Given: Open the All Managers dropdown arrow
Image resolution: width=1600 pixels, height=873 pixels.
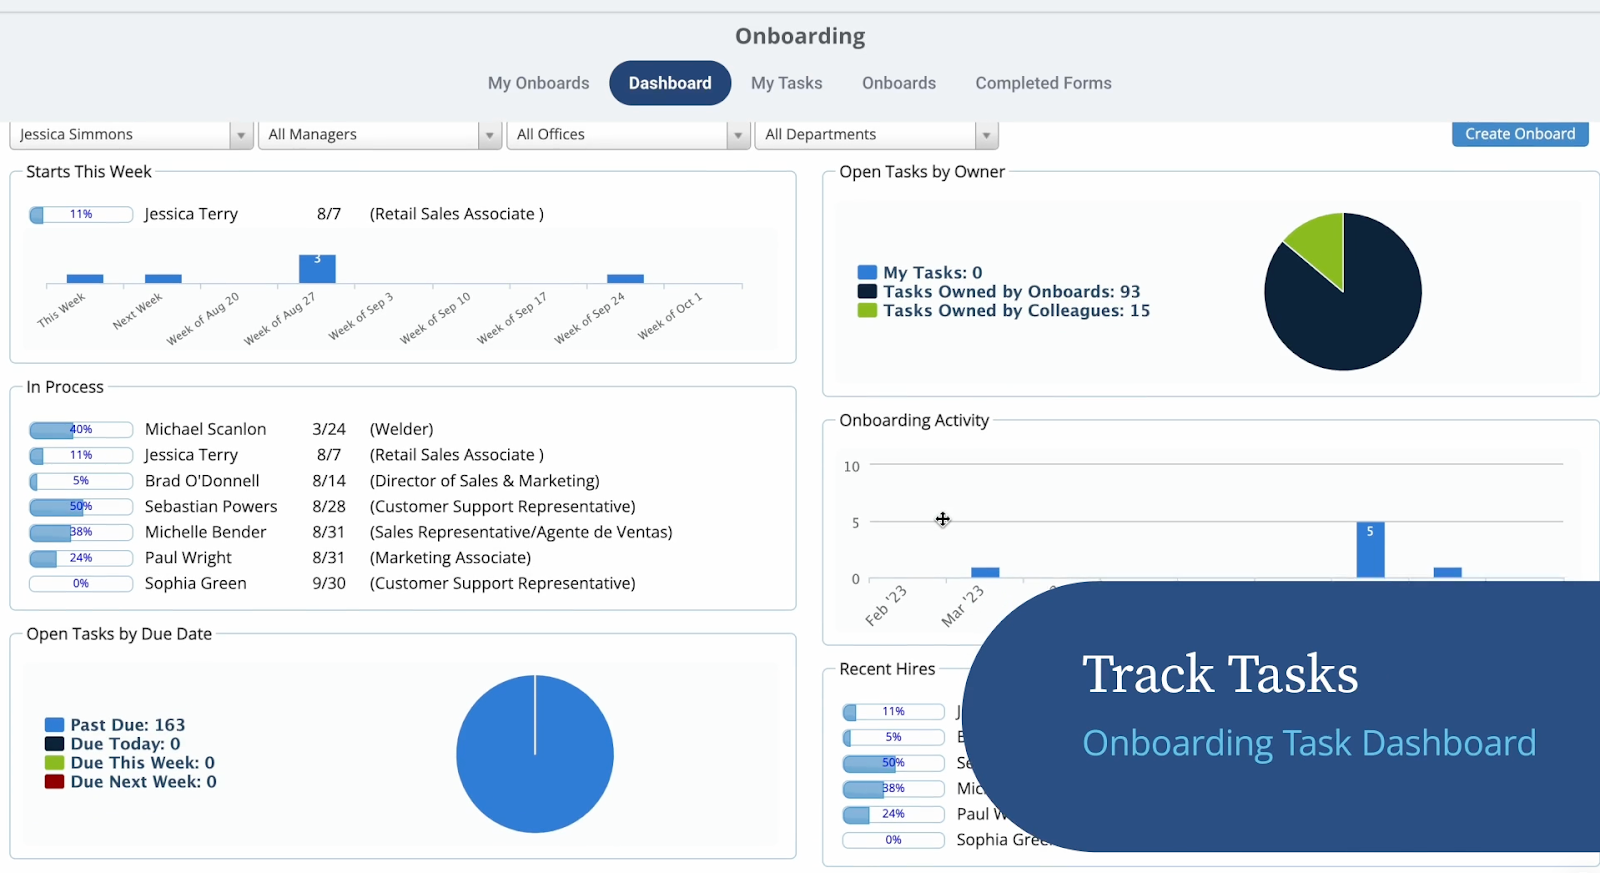Looking at the screenshot, I should click(x=490, y=135).
